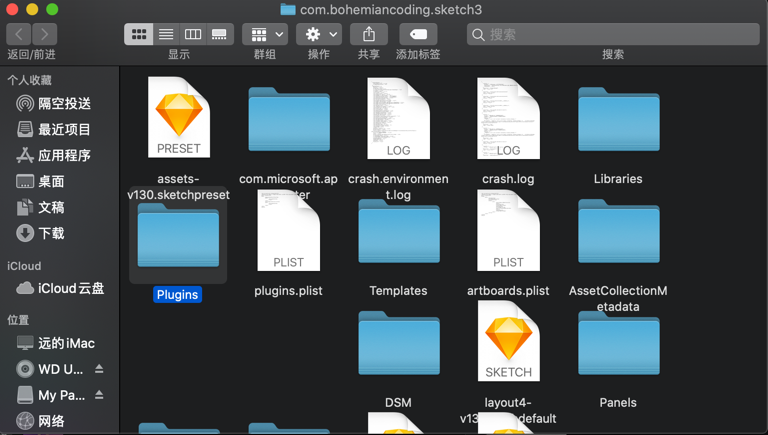Image resolution: width=768 pixels, height=435 pixels.
Task: Select the assets-v130.sketchpreset file
Action: click(179, 118)
